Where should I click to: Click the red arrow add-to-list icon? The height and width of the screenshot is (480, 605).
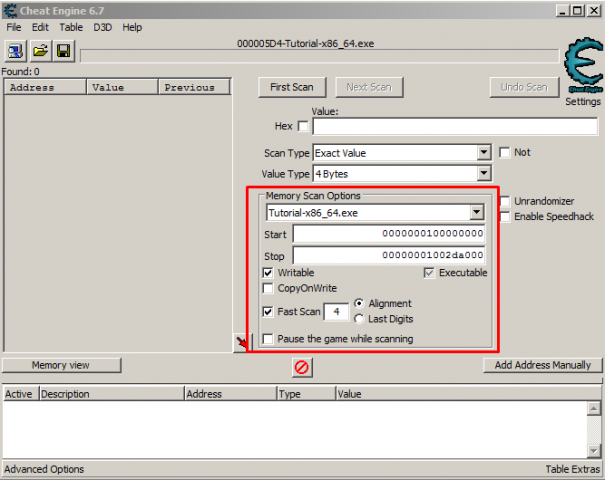point(241,343)
